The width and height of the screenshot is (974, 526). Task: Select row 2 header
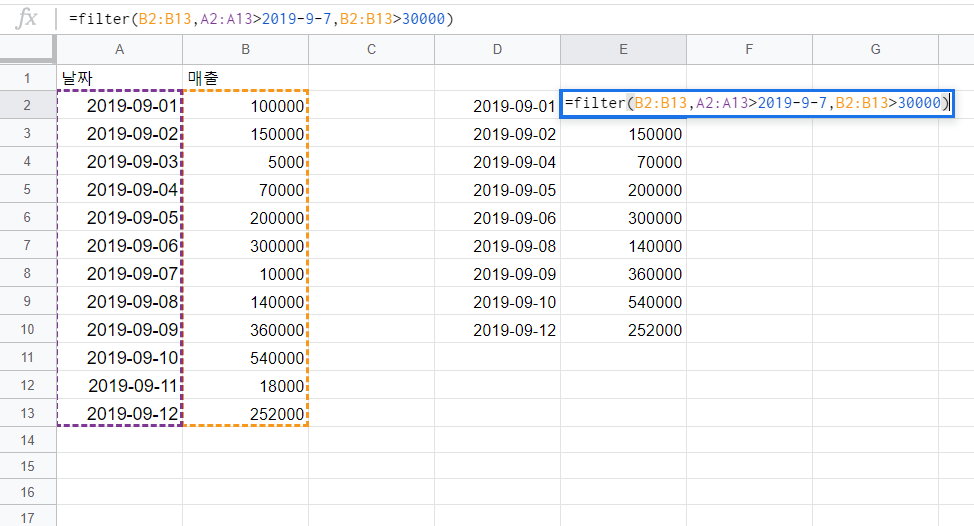click(27, 105)
